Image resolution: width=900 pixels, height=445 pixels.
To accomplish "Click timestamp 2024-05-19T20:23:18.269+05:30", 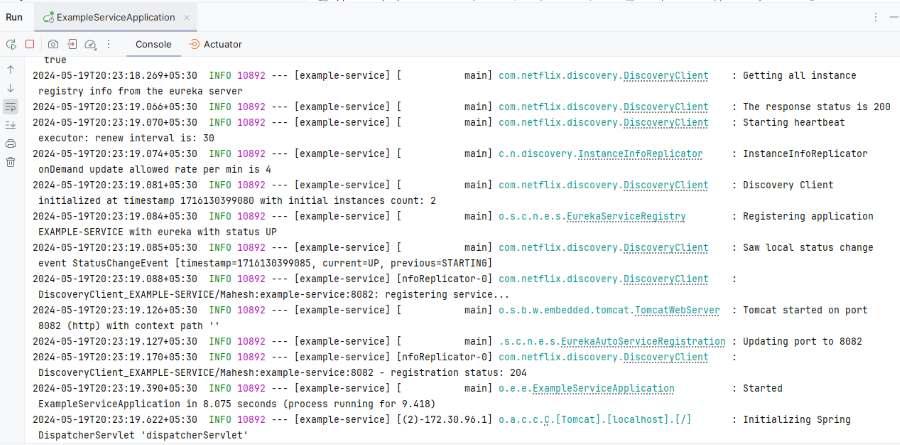I will tap(115, 75).
